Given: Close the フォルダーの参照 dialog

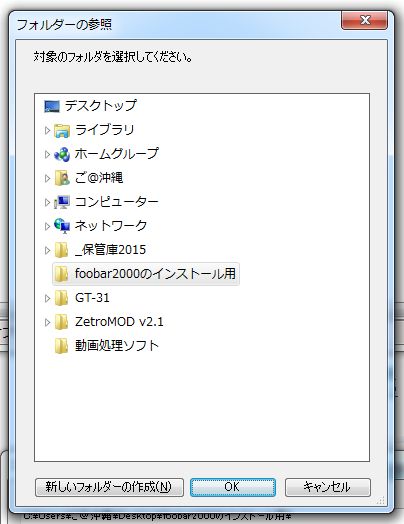Looking at the screenshot, I should (x=364, y=20).
